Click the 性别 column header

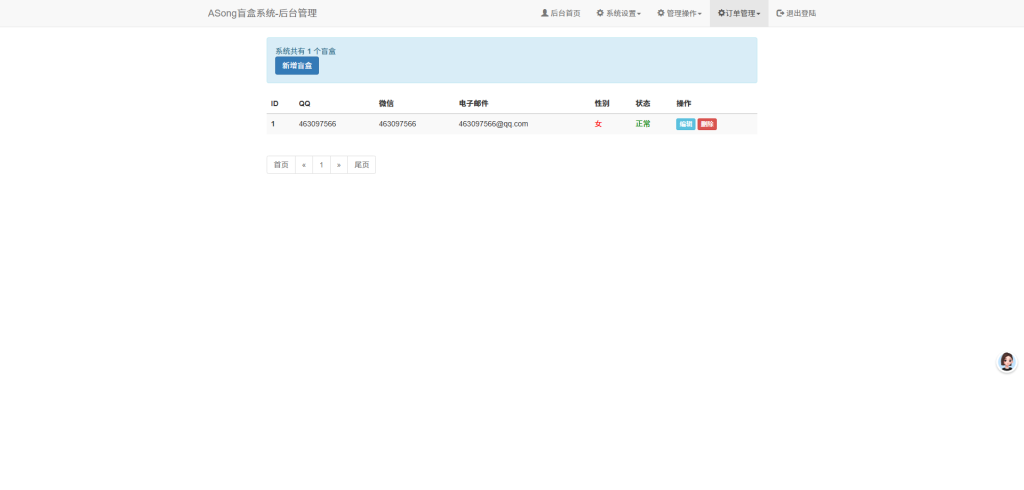[601, 104]
